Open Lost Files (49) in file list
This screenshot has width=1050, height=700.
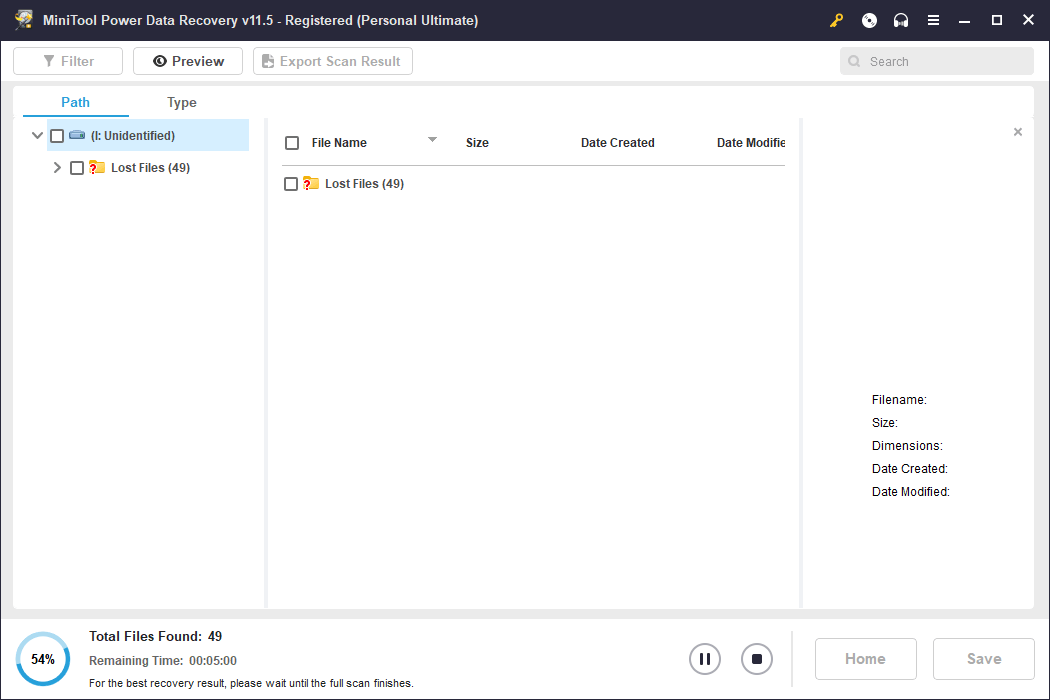tap(364, 184)
